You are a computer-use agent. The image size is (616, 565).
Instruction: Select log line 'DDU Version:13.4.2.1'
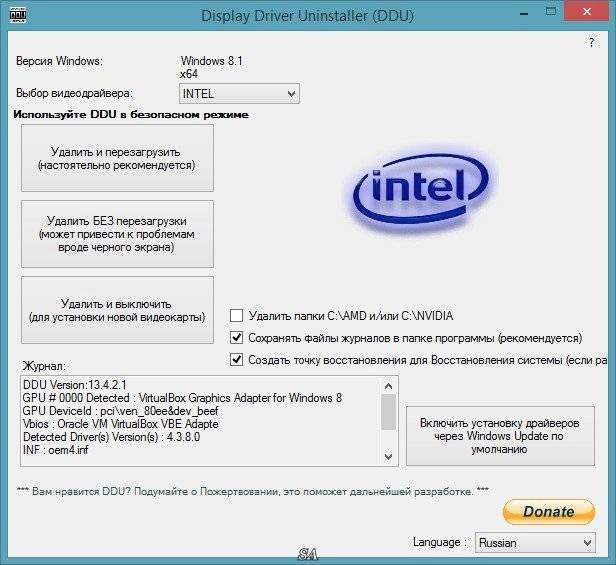pos(75,385)
